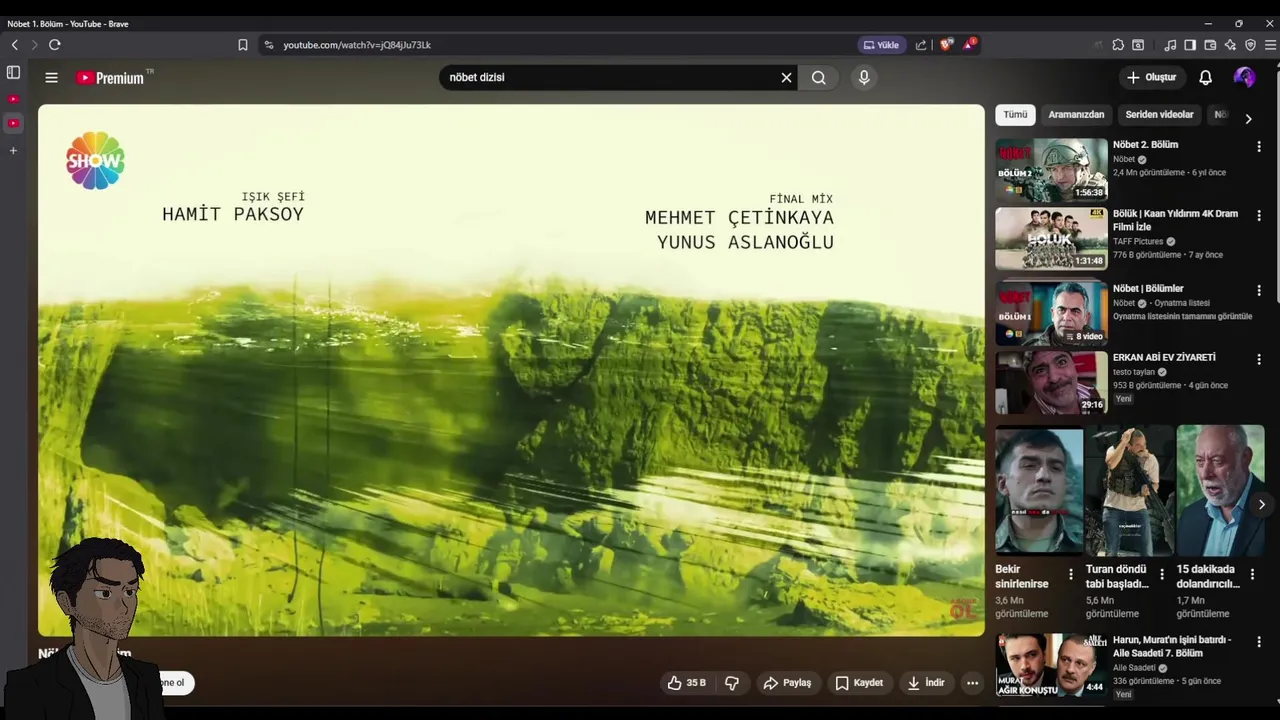Open TAFF Pictures channel link
Image resolution: width=1280 pixels, height=720 pixels.
point(1138,241)
